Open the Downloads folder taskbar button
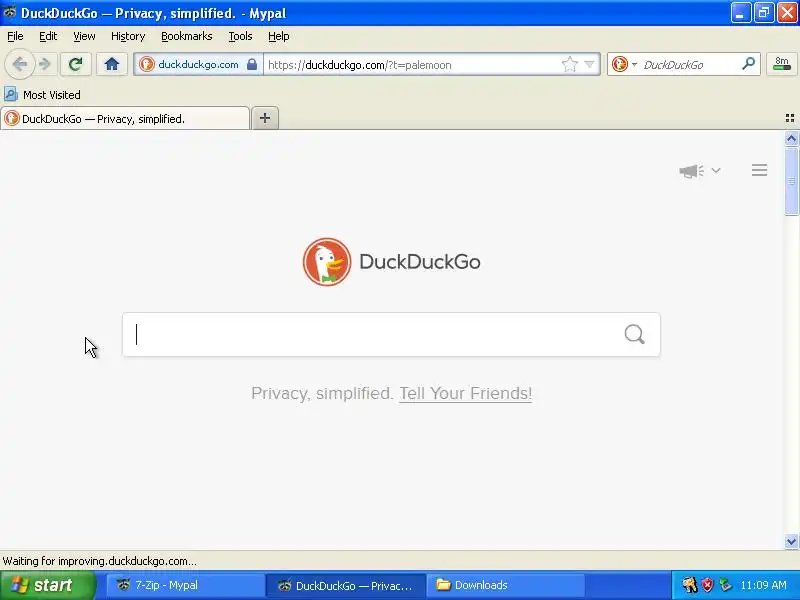The image size is (800, 600). 505,585
